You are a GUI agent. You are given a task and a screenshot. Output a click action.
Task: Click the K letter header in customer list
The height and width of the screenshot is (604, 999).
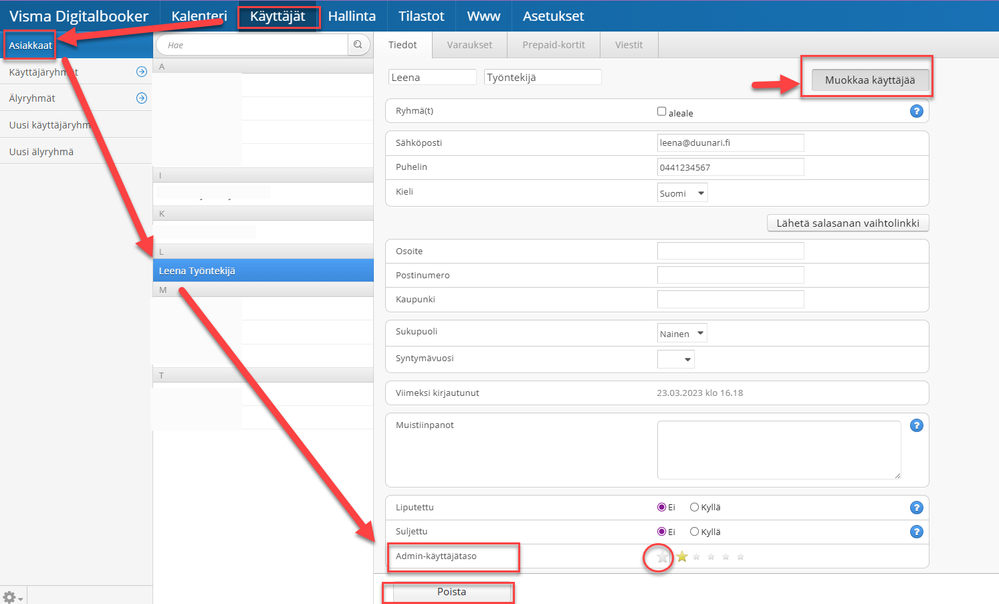263,213
